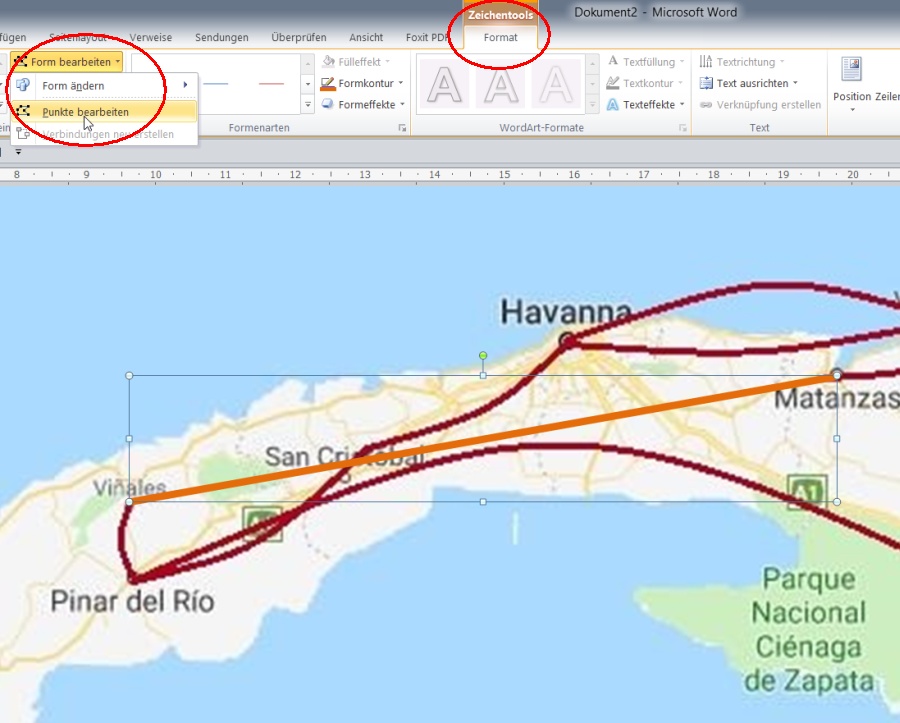
Task: Click the Formeffekte icon
Action: click(x=328, y=104)
